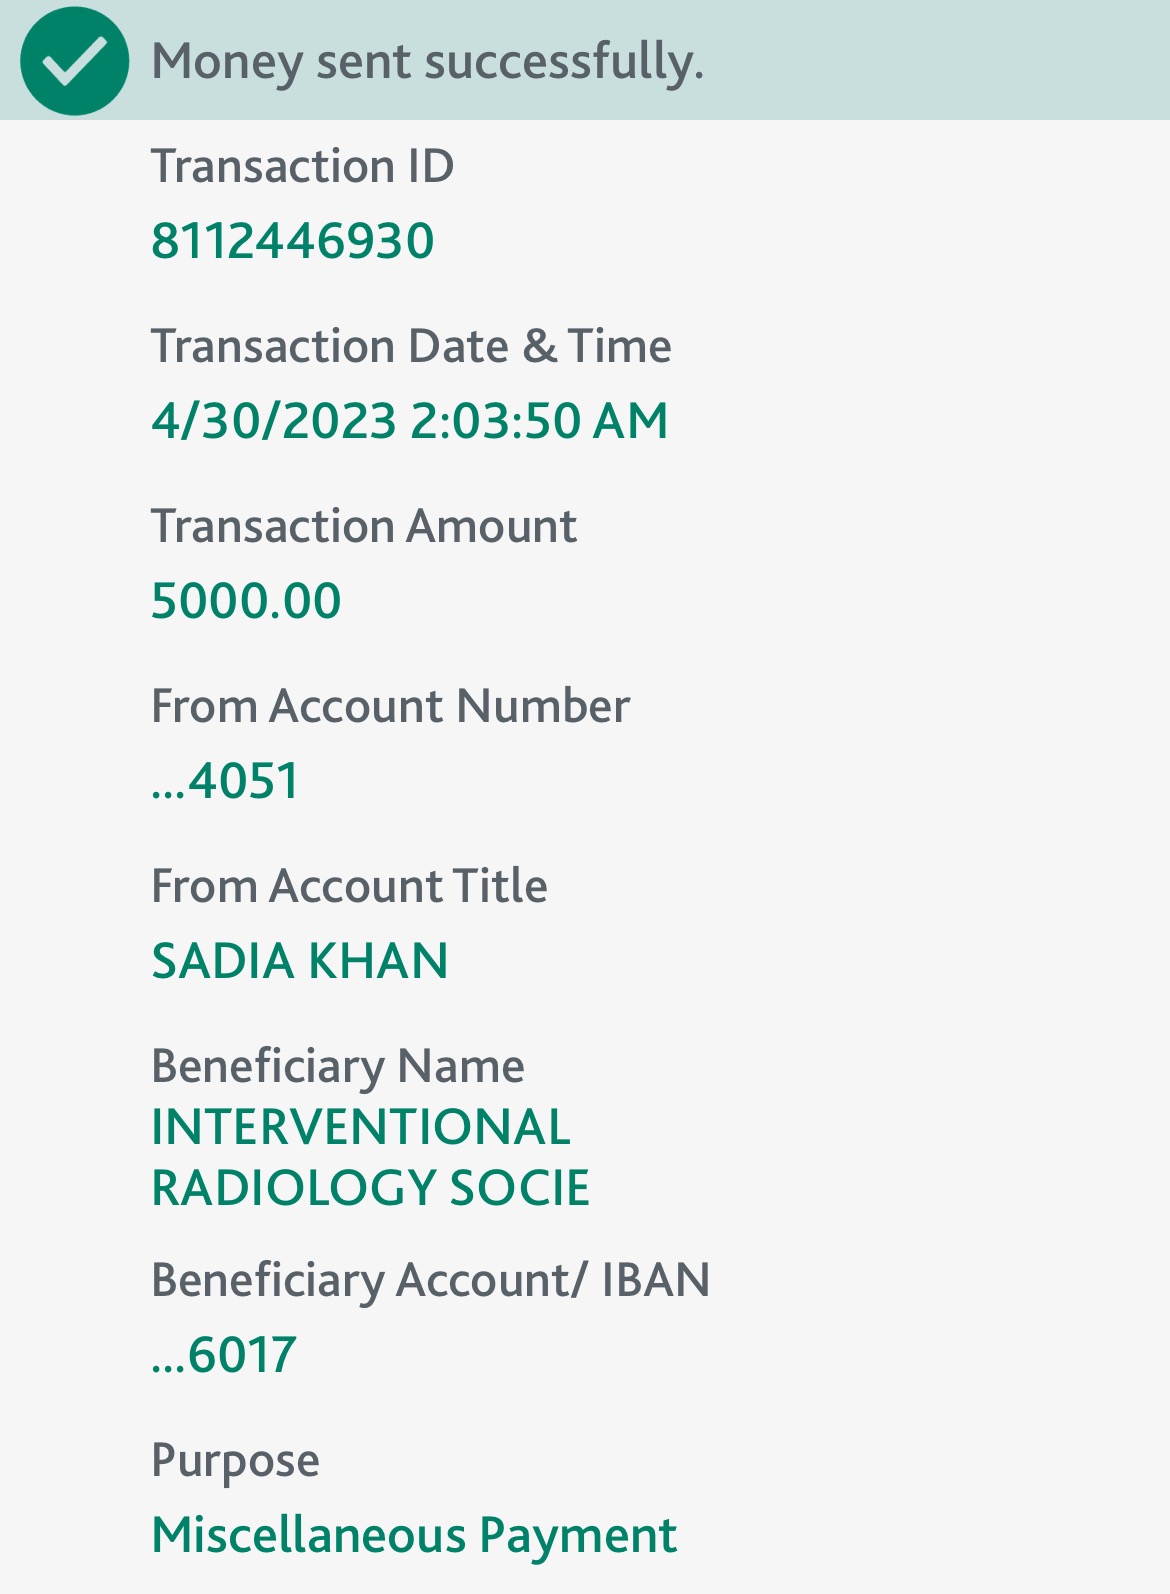The height and width of the screenshot is (1594, 1170).
Task: Click the account title SADIA KHAN
Action: coord(300,961)
